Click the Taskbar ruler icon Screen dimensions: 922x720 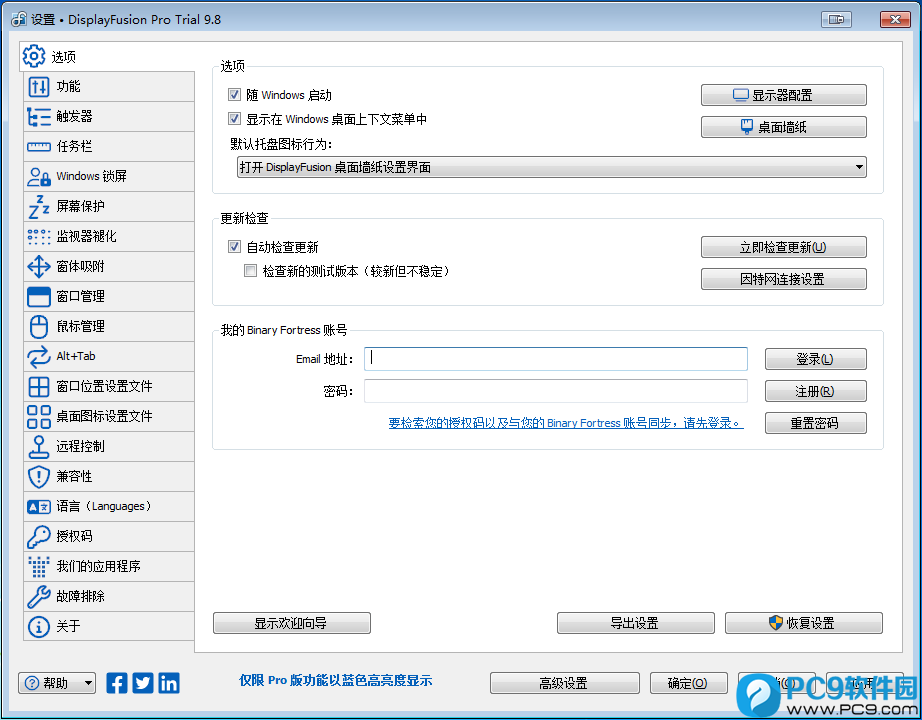(39, 147)
